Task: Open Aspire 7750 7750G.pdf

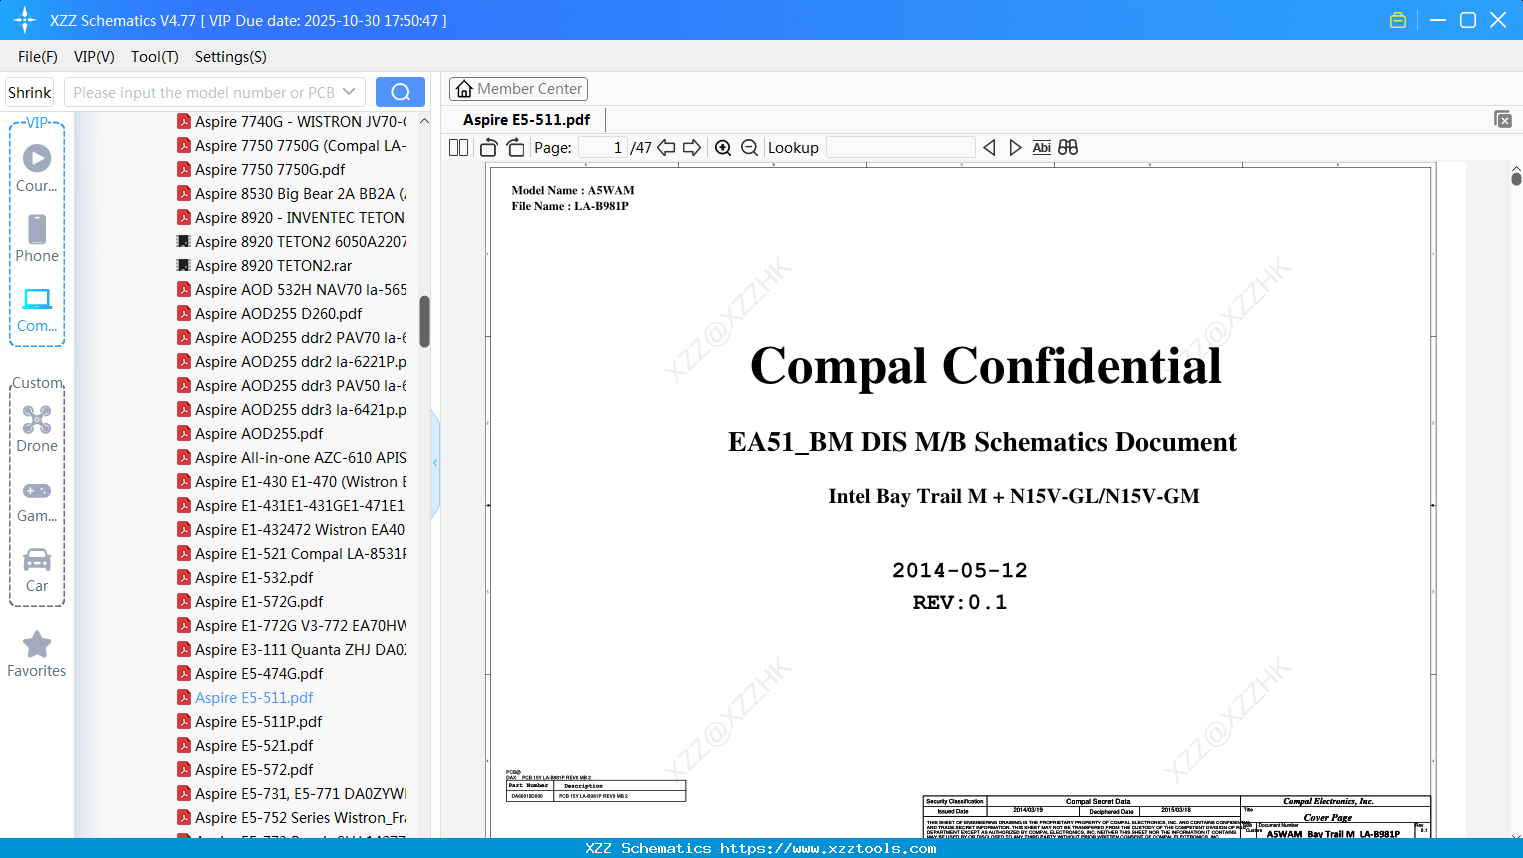Action: click(x=261, y=169)
